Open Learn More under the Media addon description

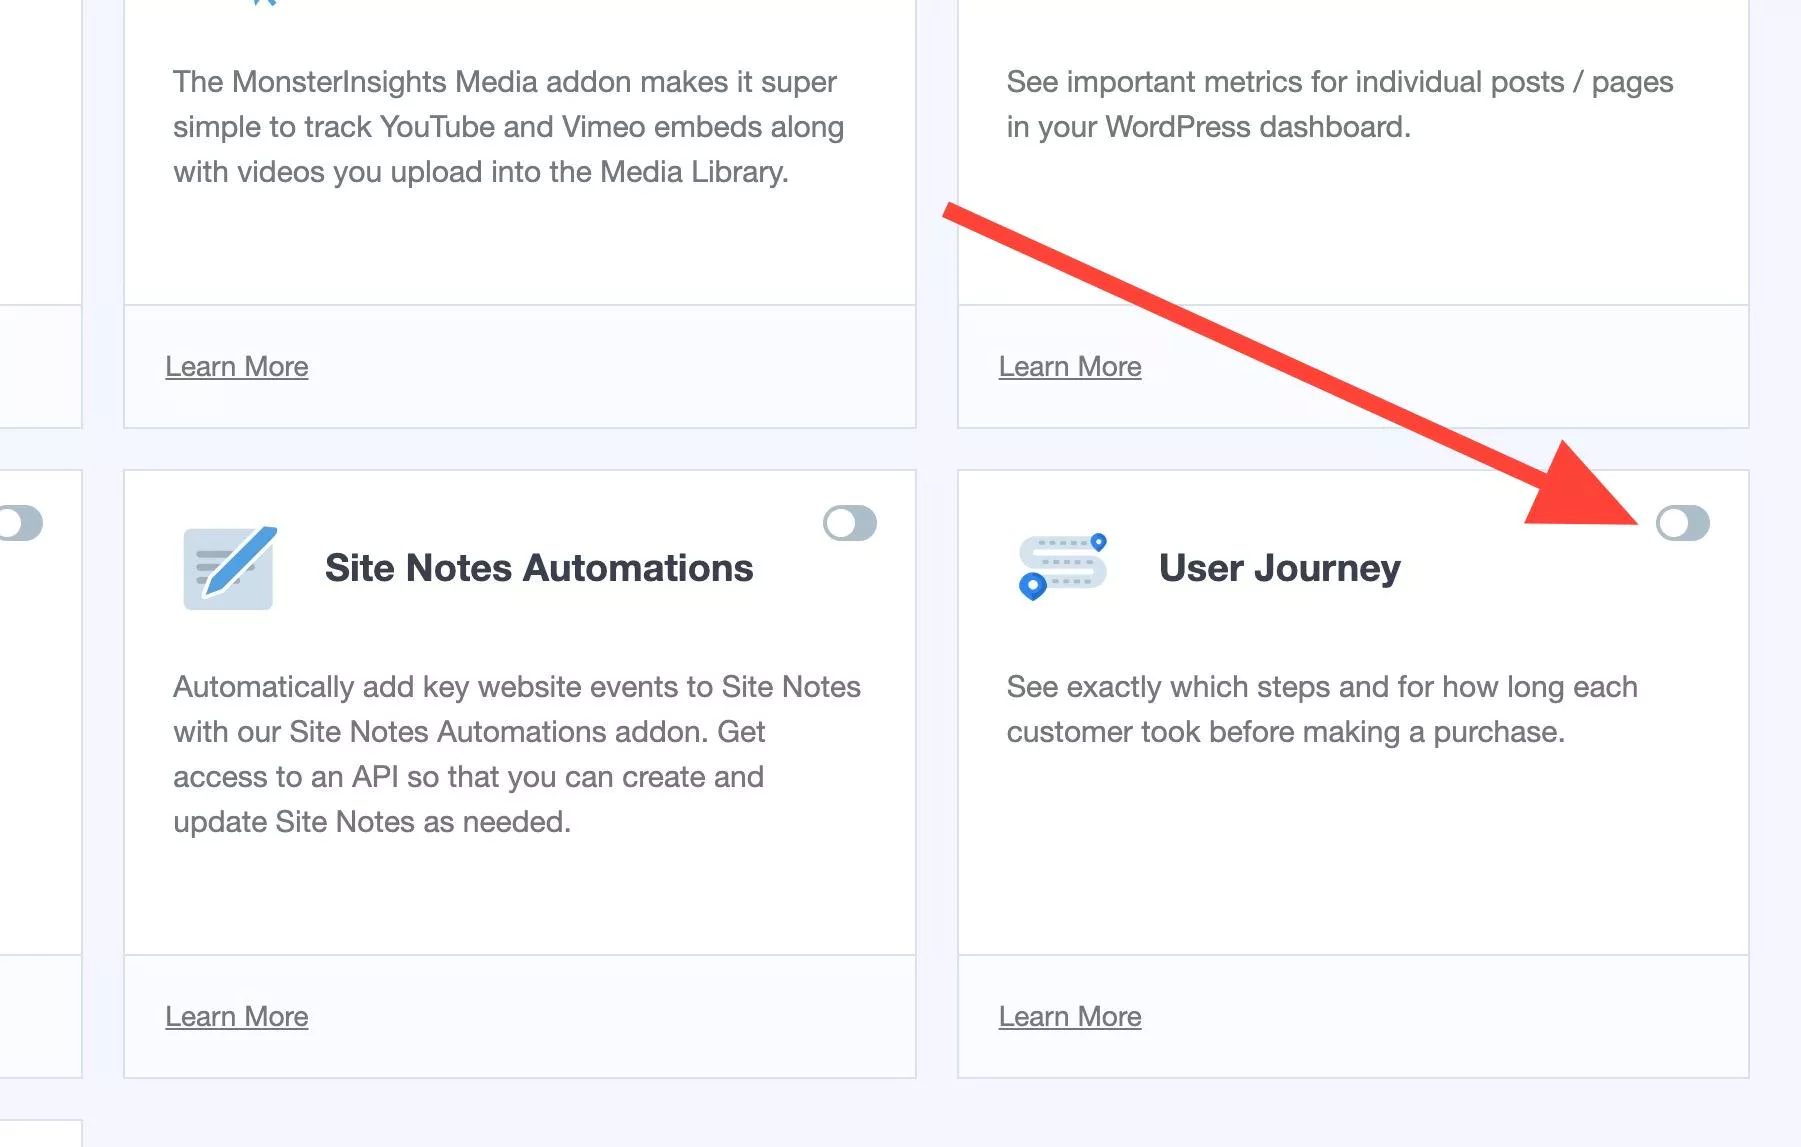(x=236, y=367)
